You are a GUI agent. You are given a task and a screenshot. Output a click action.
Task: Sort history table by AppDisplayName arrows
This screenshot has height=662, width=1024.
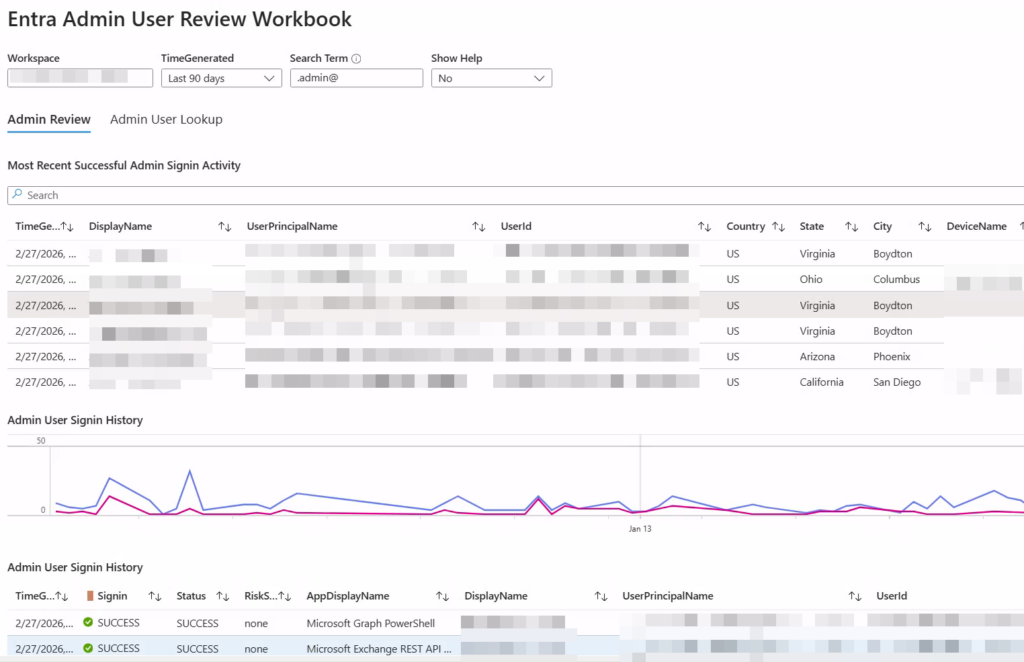[x=442, y=596]
